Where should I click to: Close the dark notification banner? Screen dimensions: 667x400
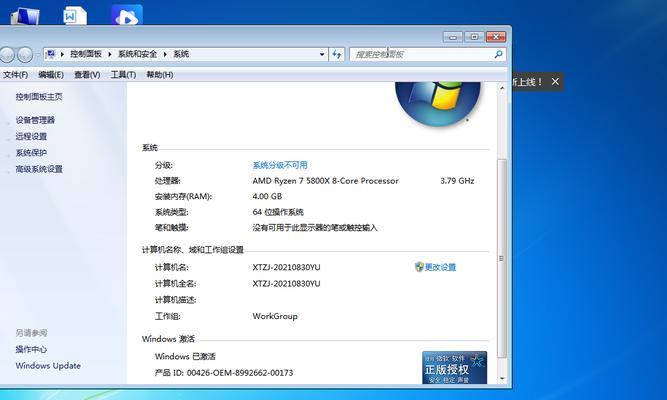(x=555, y=81)
